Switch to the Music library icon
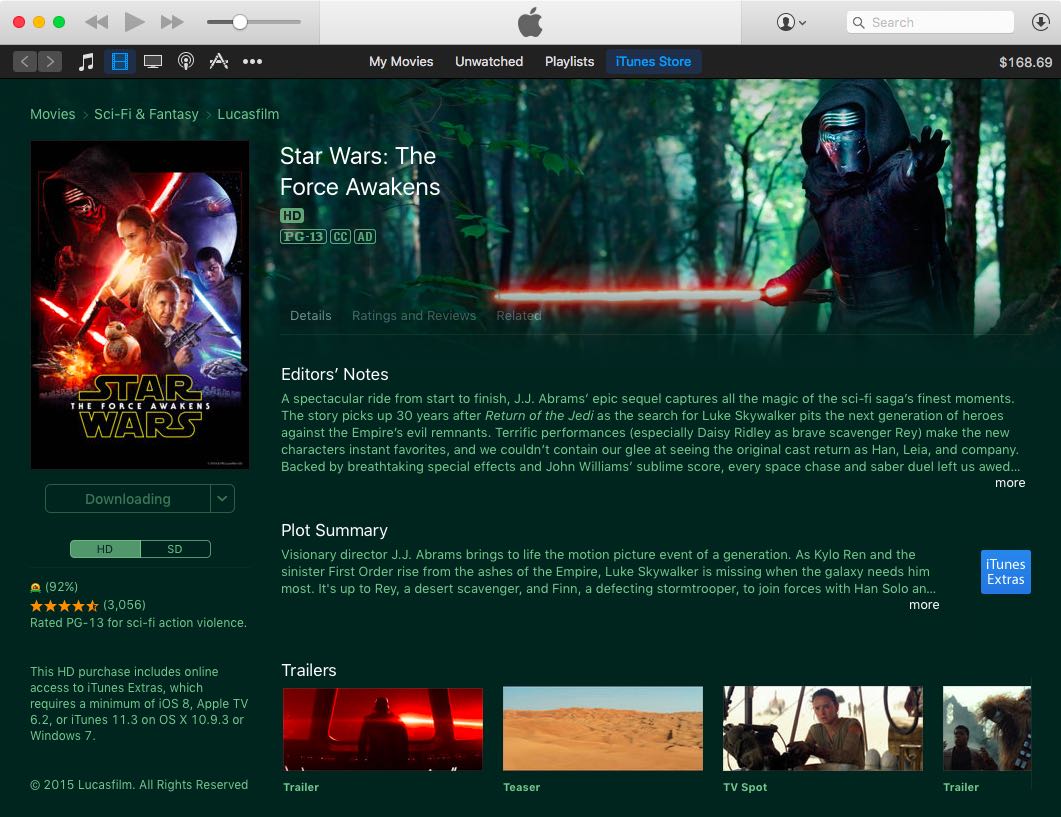This screenshot has height=817, width=1061. 86,62
